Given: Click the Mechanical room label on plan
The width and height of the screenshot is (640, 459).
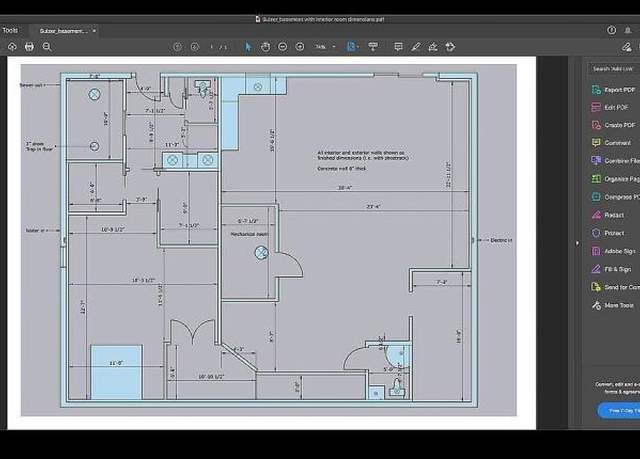Looking at the screenshot, I should coord(249,234).
